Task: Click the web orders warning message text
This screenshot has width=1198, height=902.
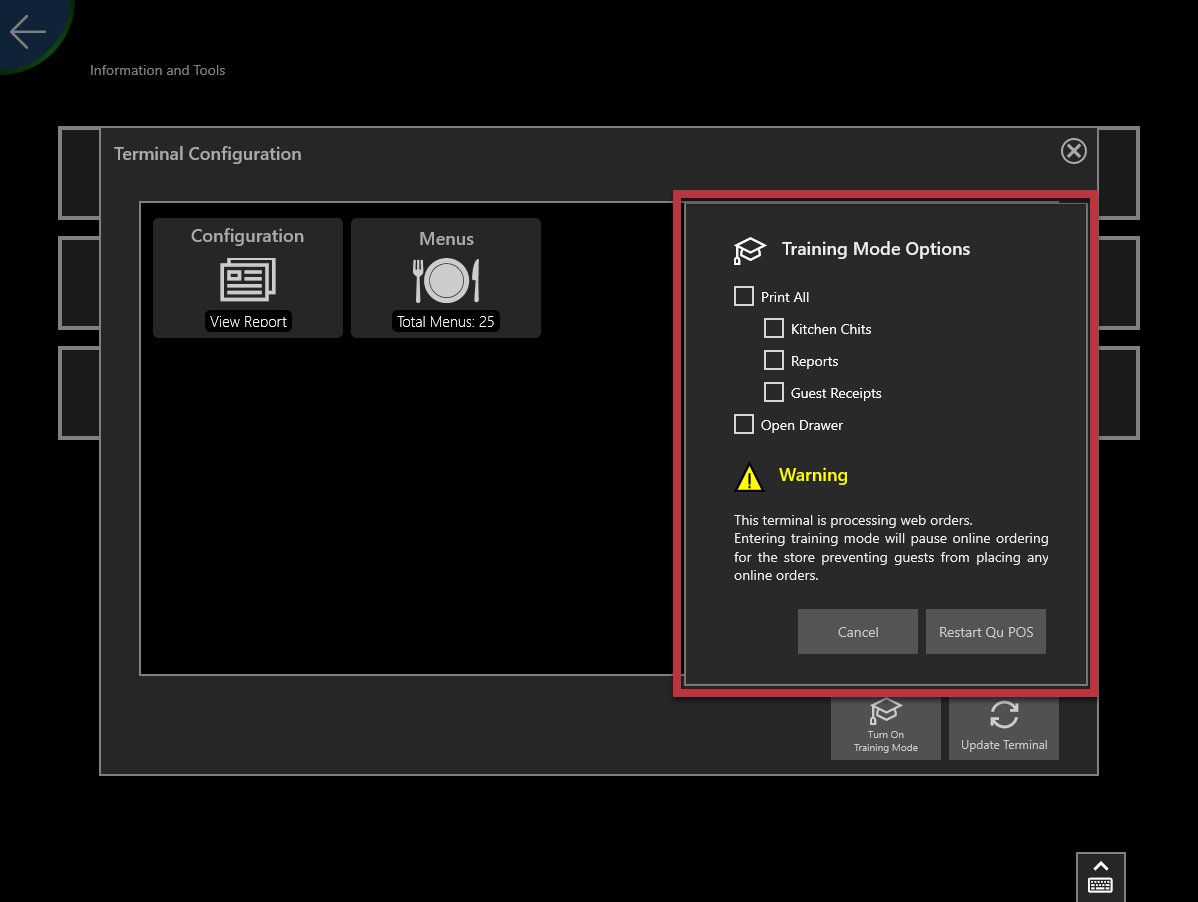Action: coord(891,548)
